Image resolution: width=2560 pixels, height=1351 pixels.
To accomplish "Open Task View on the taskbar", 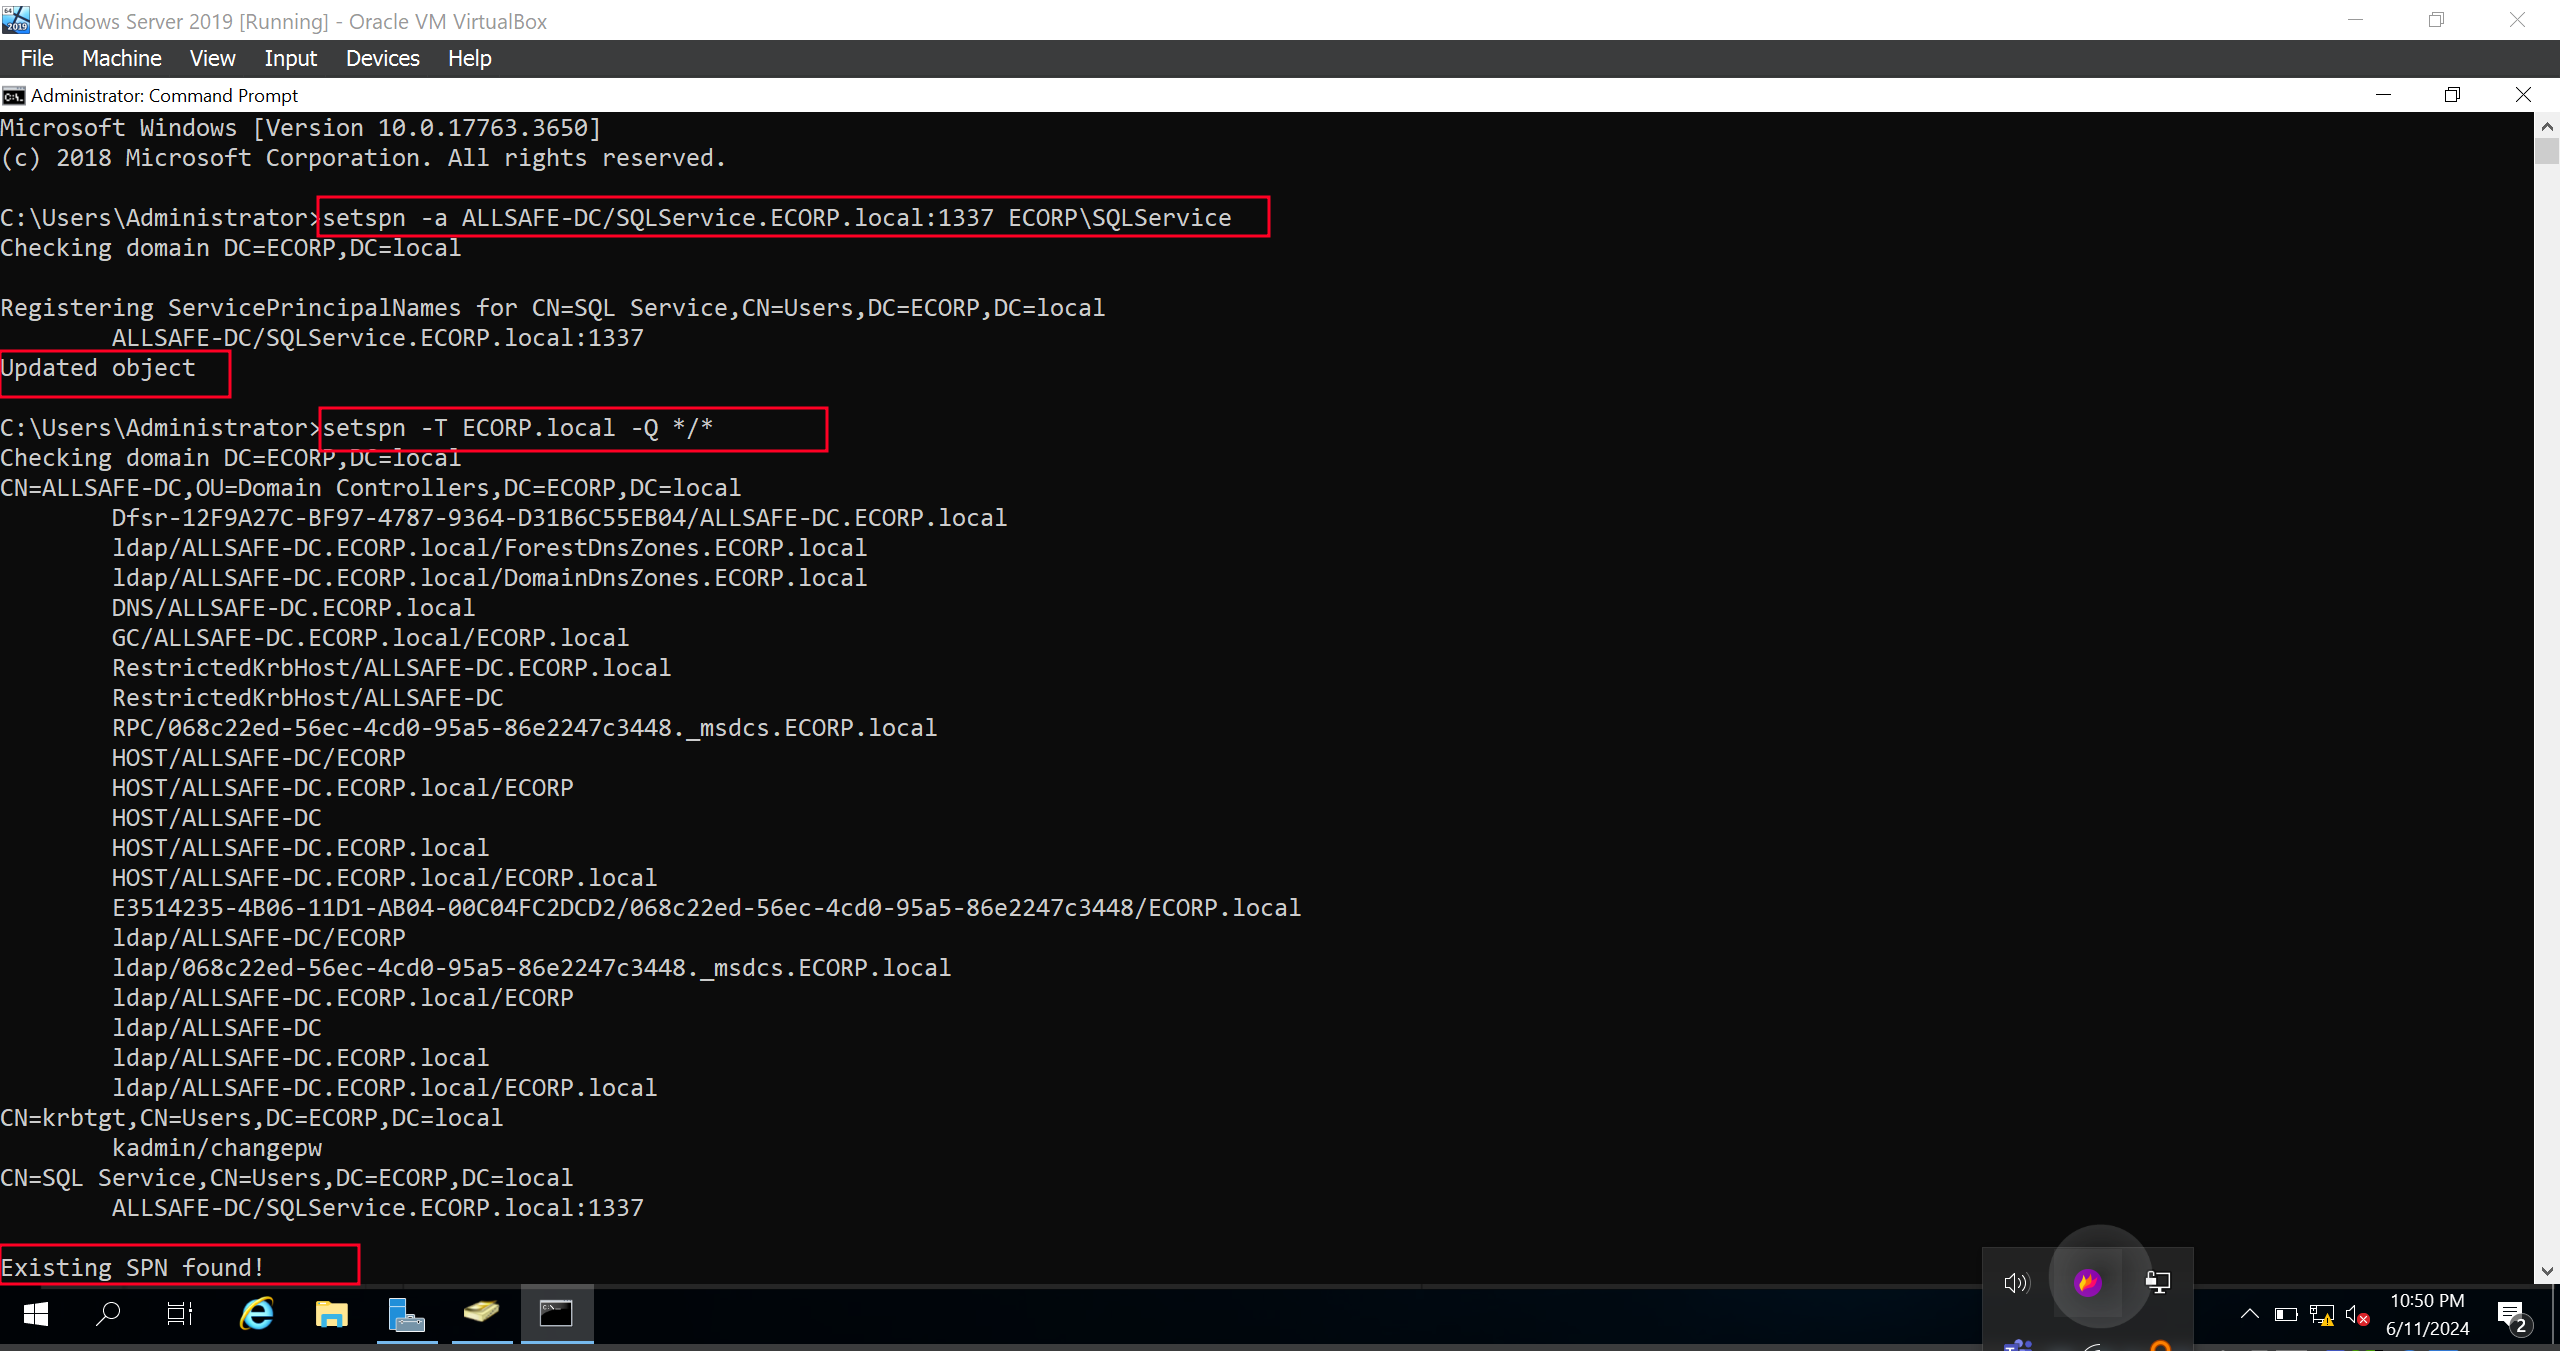I will tap(180, 1314).
